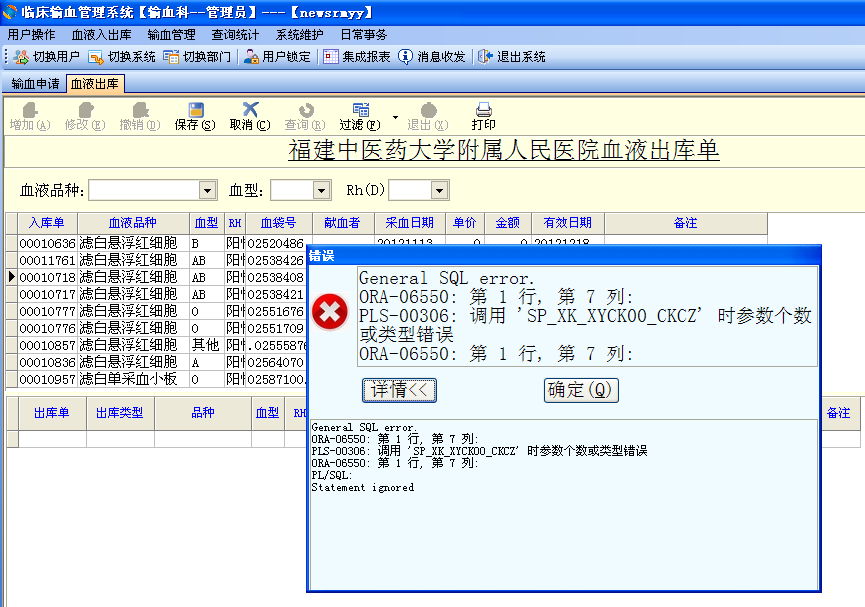This screenshot has height=607, width=865.
Task: Click the 切换系统 switch system icon
Action: [96, 57]
